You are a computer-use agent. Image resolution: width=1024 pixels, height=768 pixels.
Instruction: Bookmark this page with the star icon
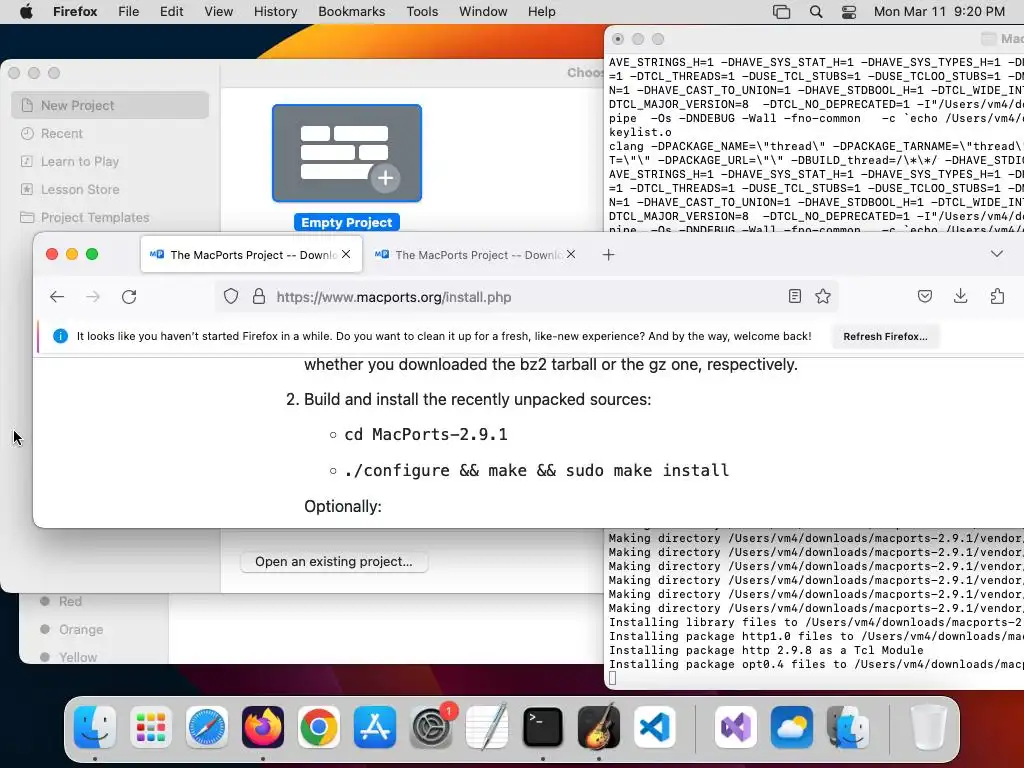click(x=823, y=296)
